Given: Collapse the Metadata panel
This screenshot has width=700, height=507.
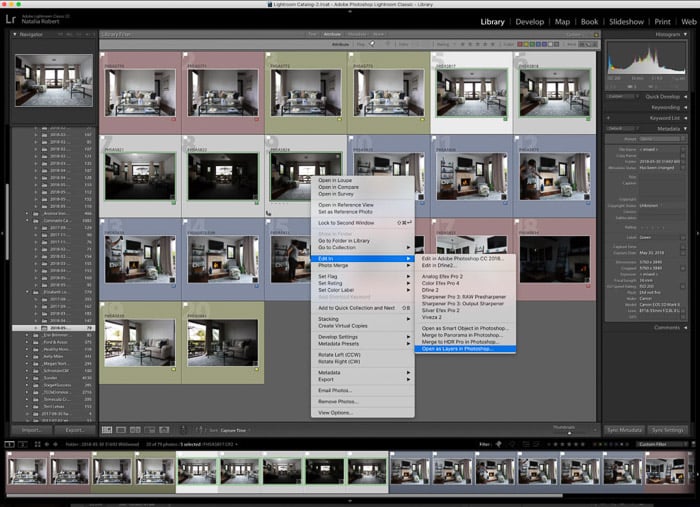Looking at the screenshot, I should pyautogui.click(x=685, y=129).
